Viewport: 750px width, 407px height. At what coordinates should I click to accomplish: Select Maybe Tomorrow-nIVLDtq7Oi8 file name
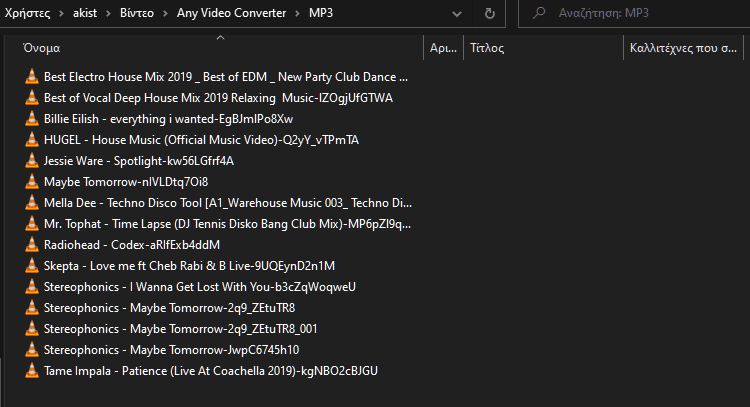pos(126,182)
